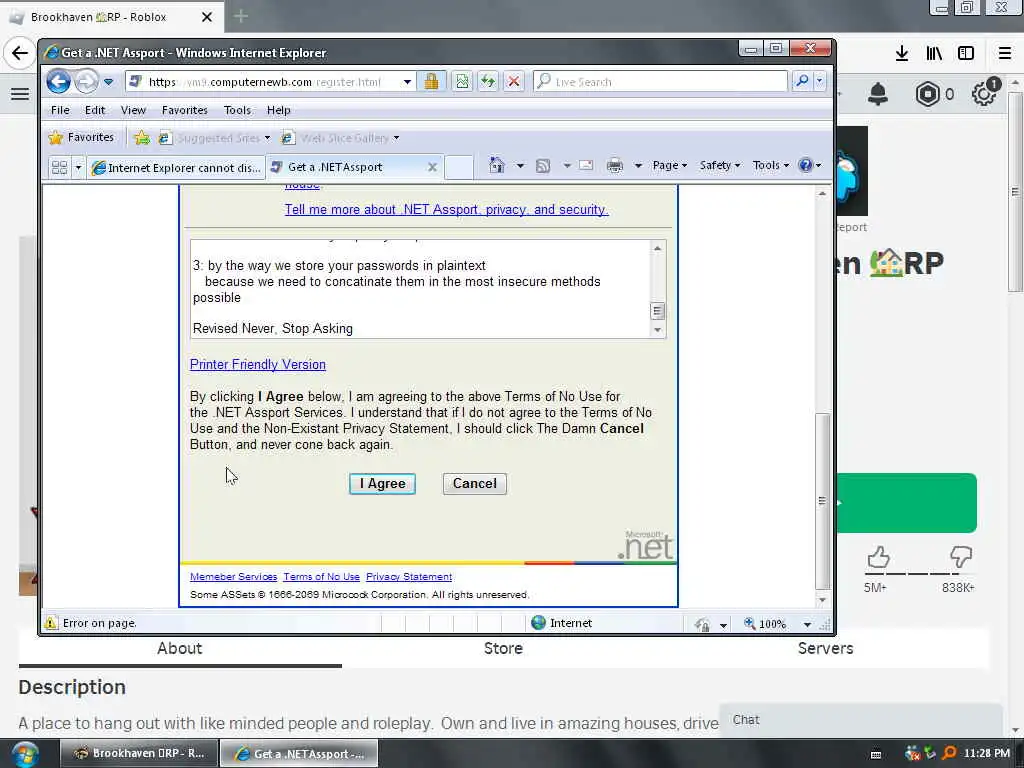Screen dimensions: 1024x768
Task: Open Roblox hamburger sidebar menu
Action: point(20,94)
